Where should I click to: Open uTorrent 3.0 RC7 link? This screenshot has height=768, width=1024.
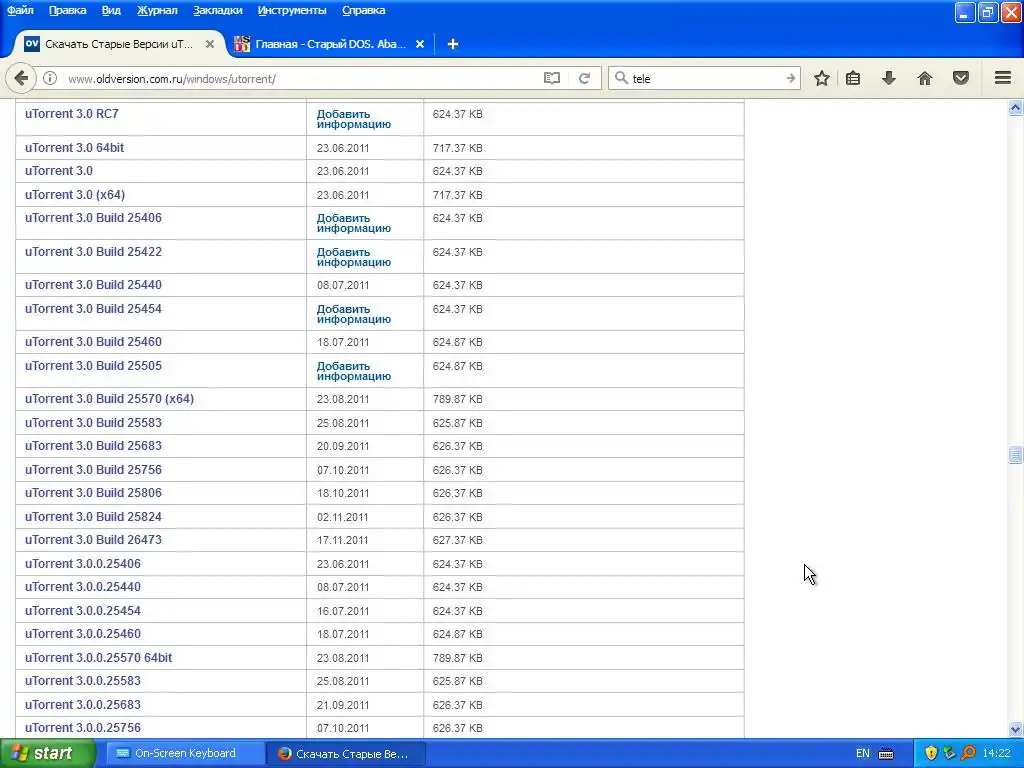[x=72, y=114]
